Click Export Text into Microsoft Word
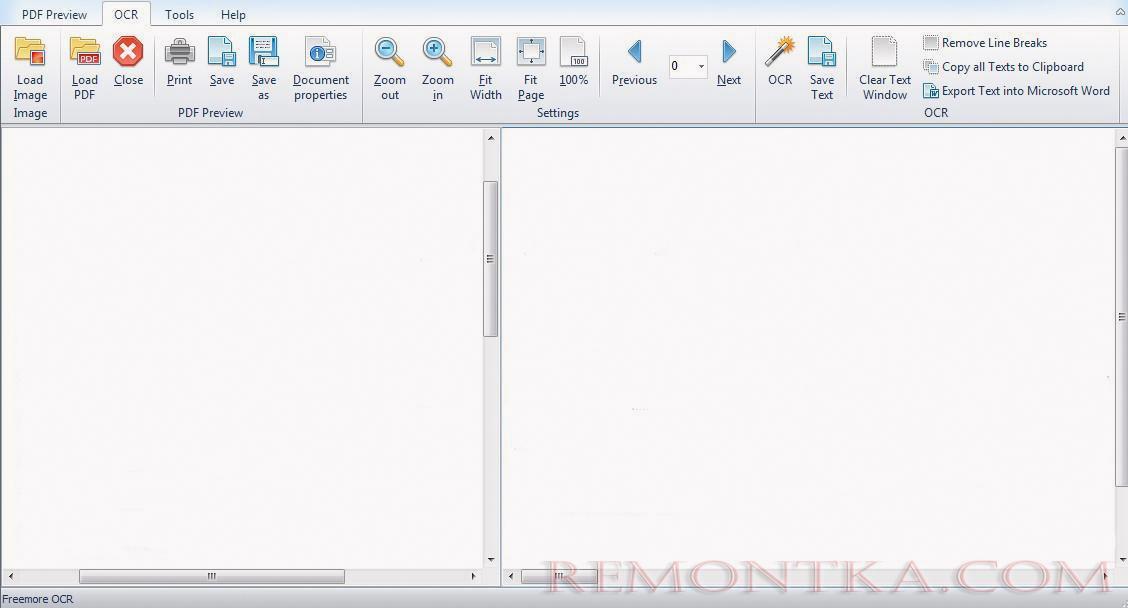 (x=1025, y=91)
